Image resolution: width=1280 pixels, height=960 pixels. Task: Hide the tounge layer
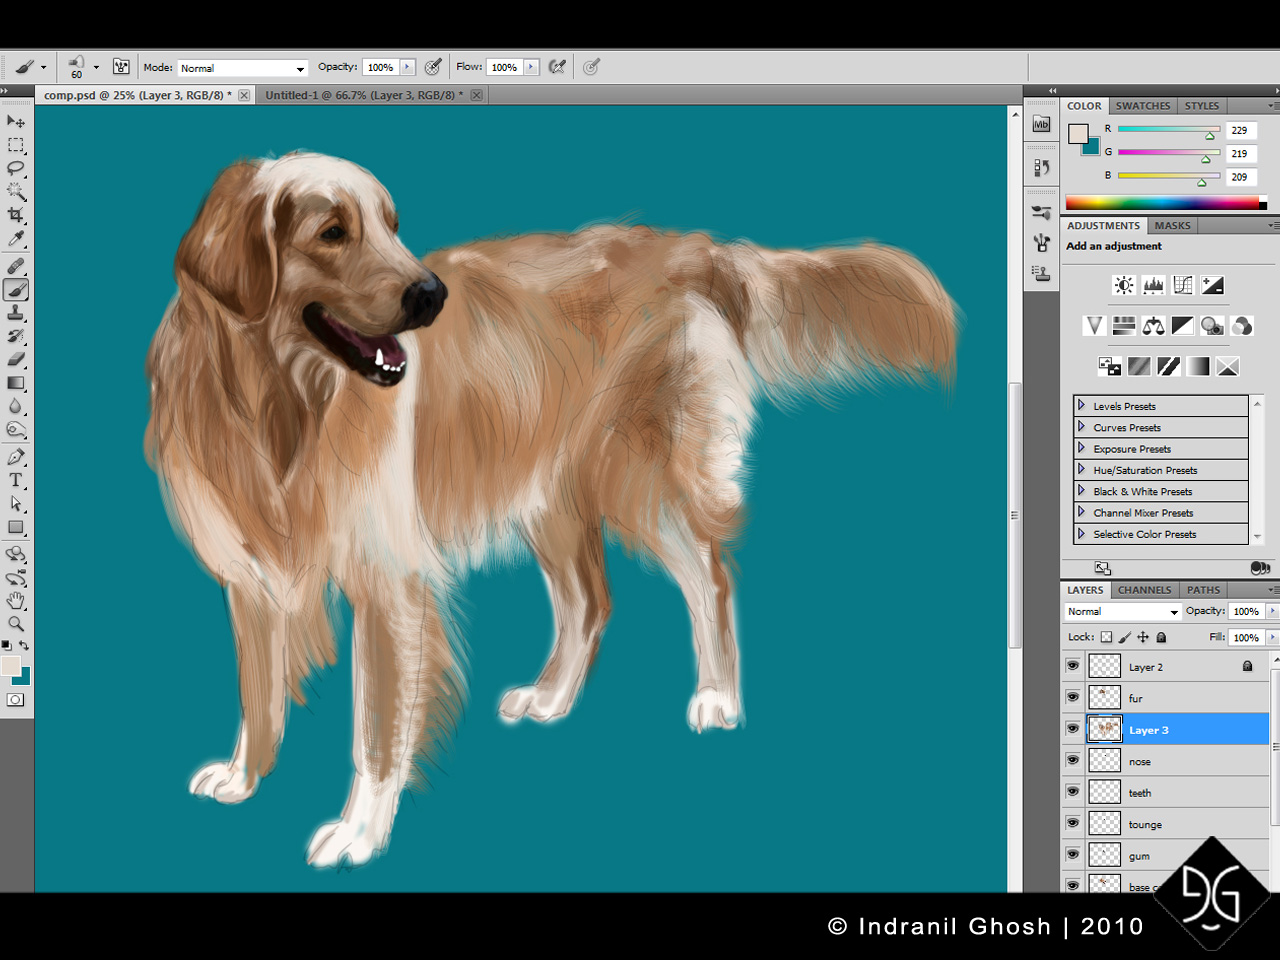click(x=1072, y=823)
